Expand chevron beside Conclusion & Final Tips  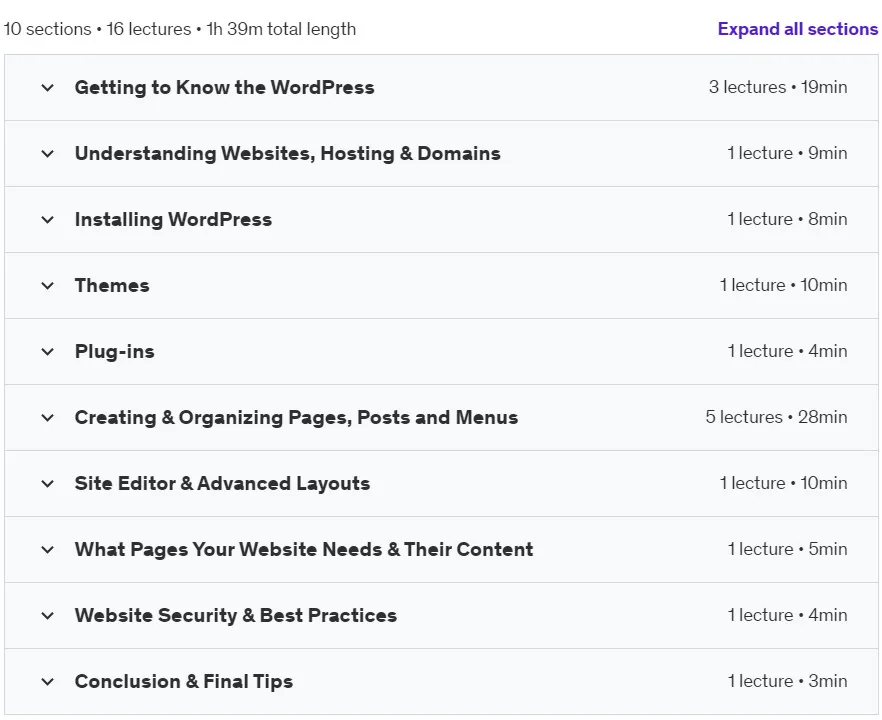click(x=48, y=682)
